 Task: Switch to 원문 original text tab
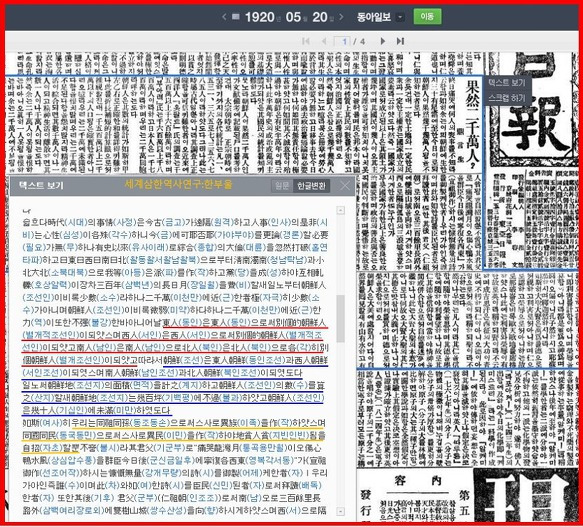(x=282, y=186)
